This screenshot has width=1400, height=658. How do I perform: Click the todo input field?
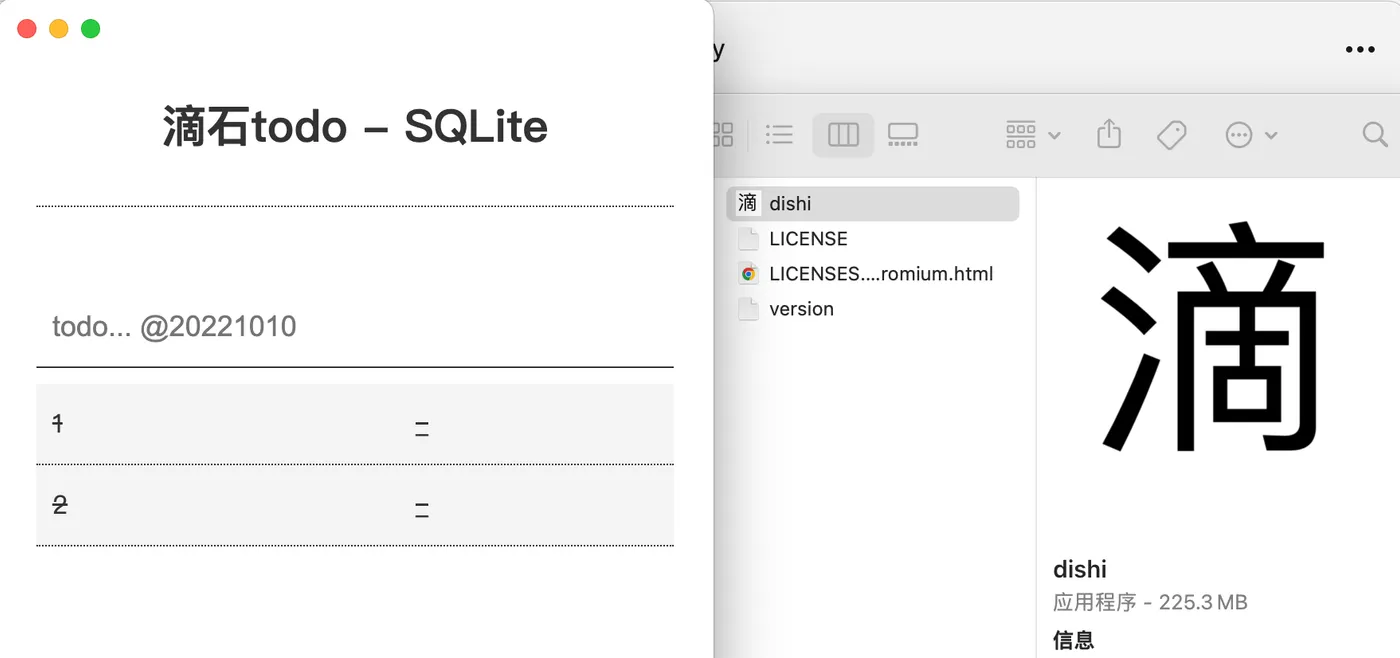(x=354, y=327)
